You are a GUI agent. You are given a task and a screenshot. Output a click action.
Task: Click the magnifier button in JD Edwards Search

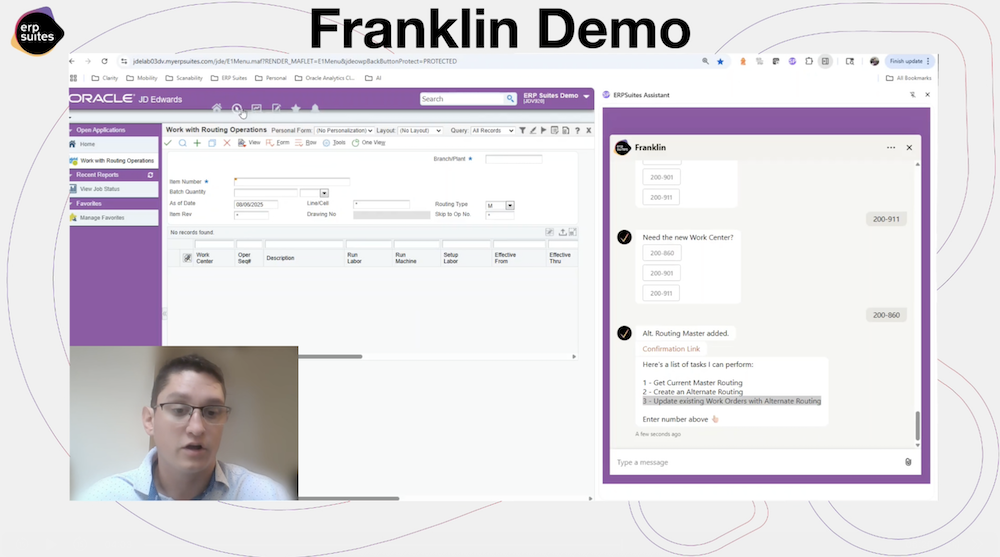coord(510,99)
